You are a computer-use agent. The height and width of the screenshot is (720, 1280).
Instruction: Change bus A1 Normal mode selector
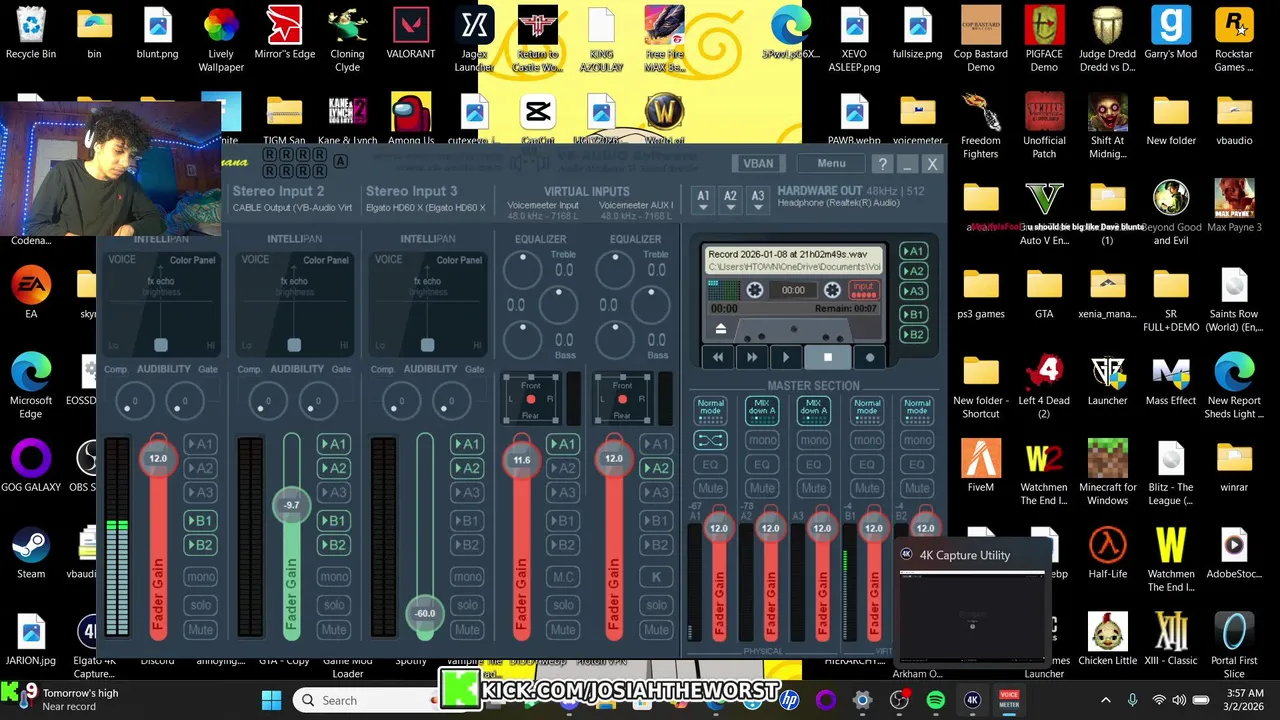(x=710, y=410)
